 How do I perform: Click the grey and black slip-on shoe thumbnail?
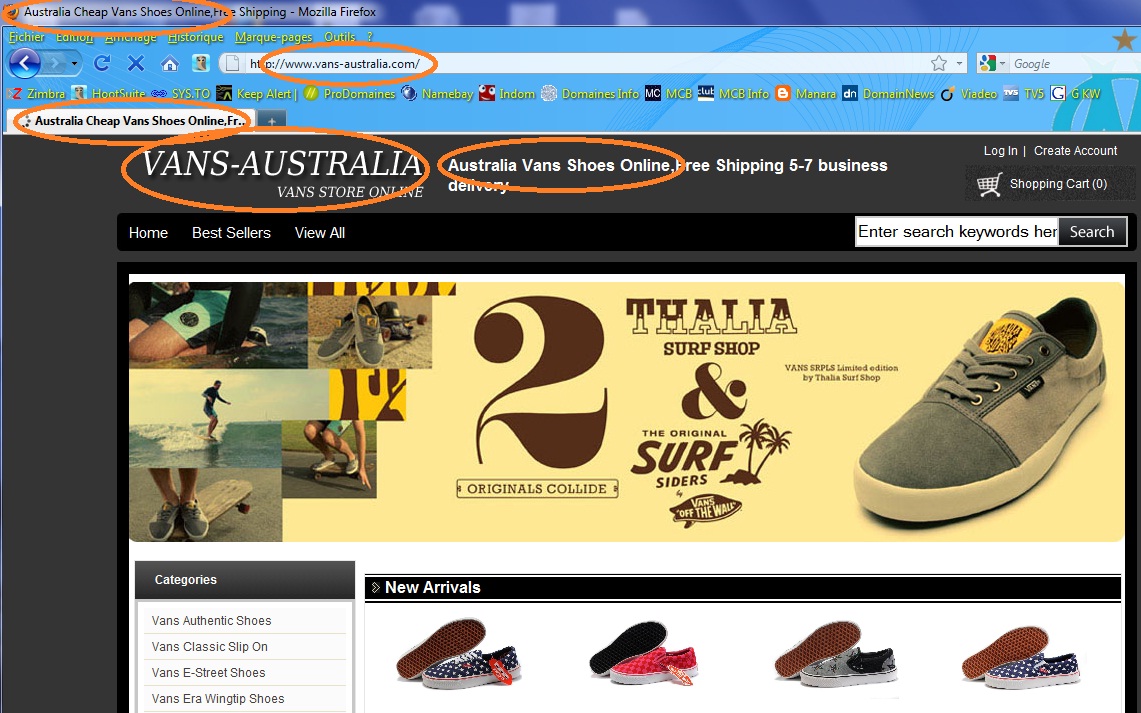tap(835, 653)
